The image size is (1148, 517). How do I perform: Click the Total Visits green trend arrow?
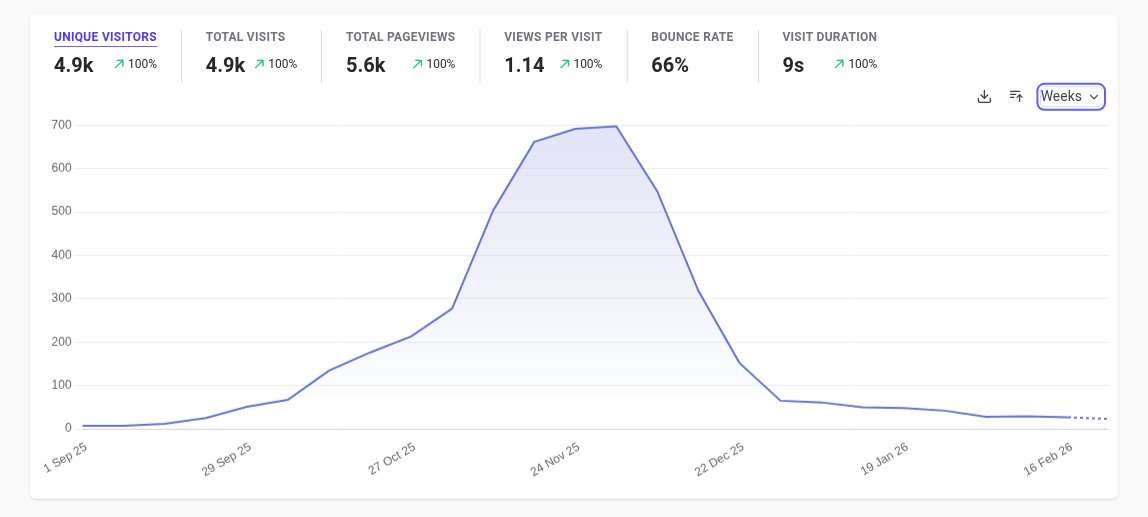259,64
